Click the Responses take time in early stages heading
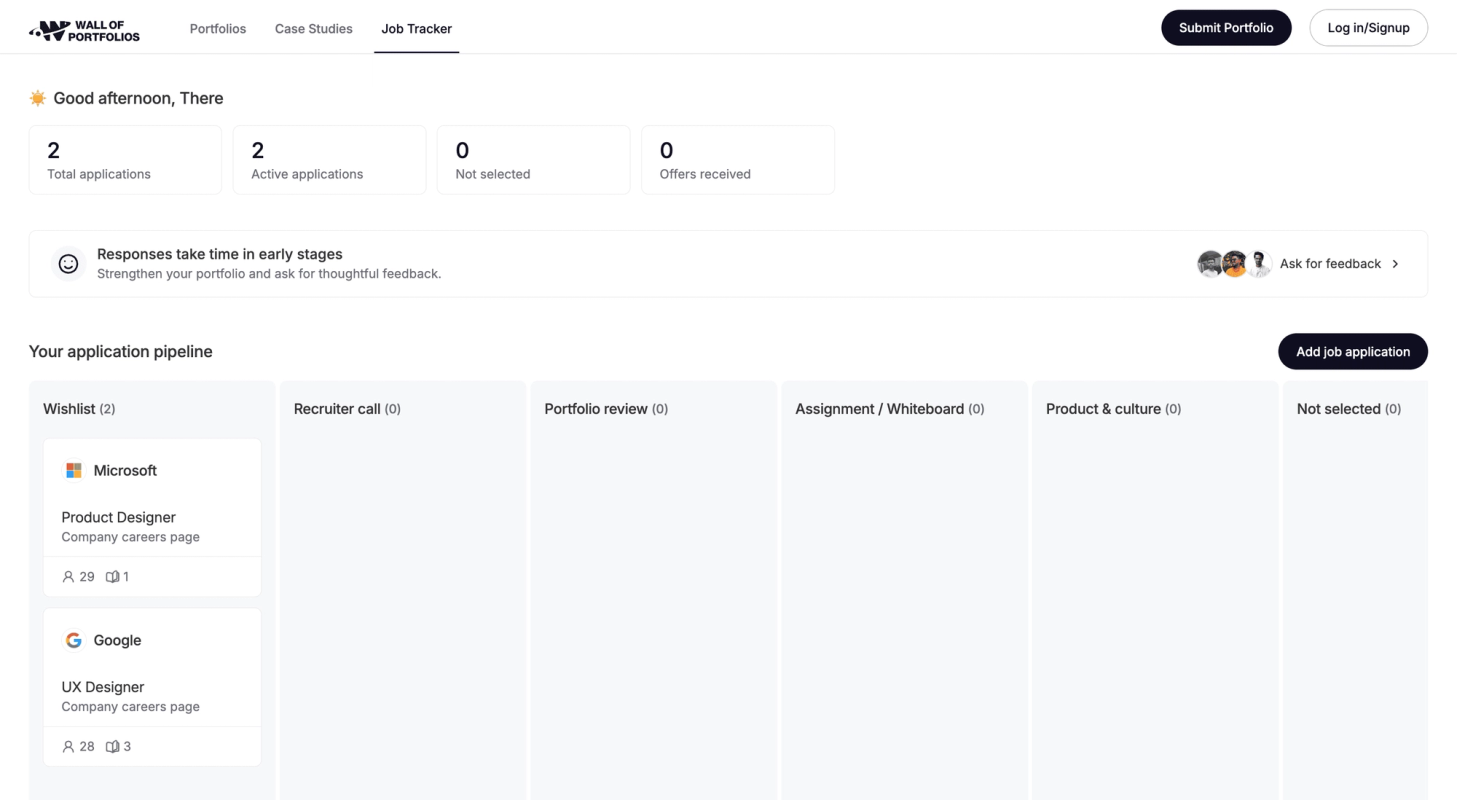 (220, 254)
